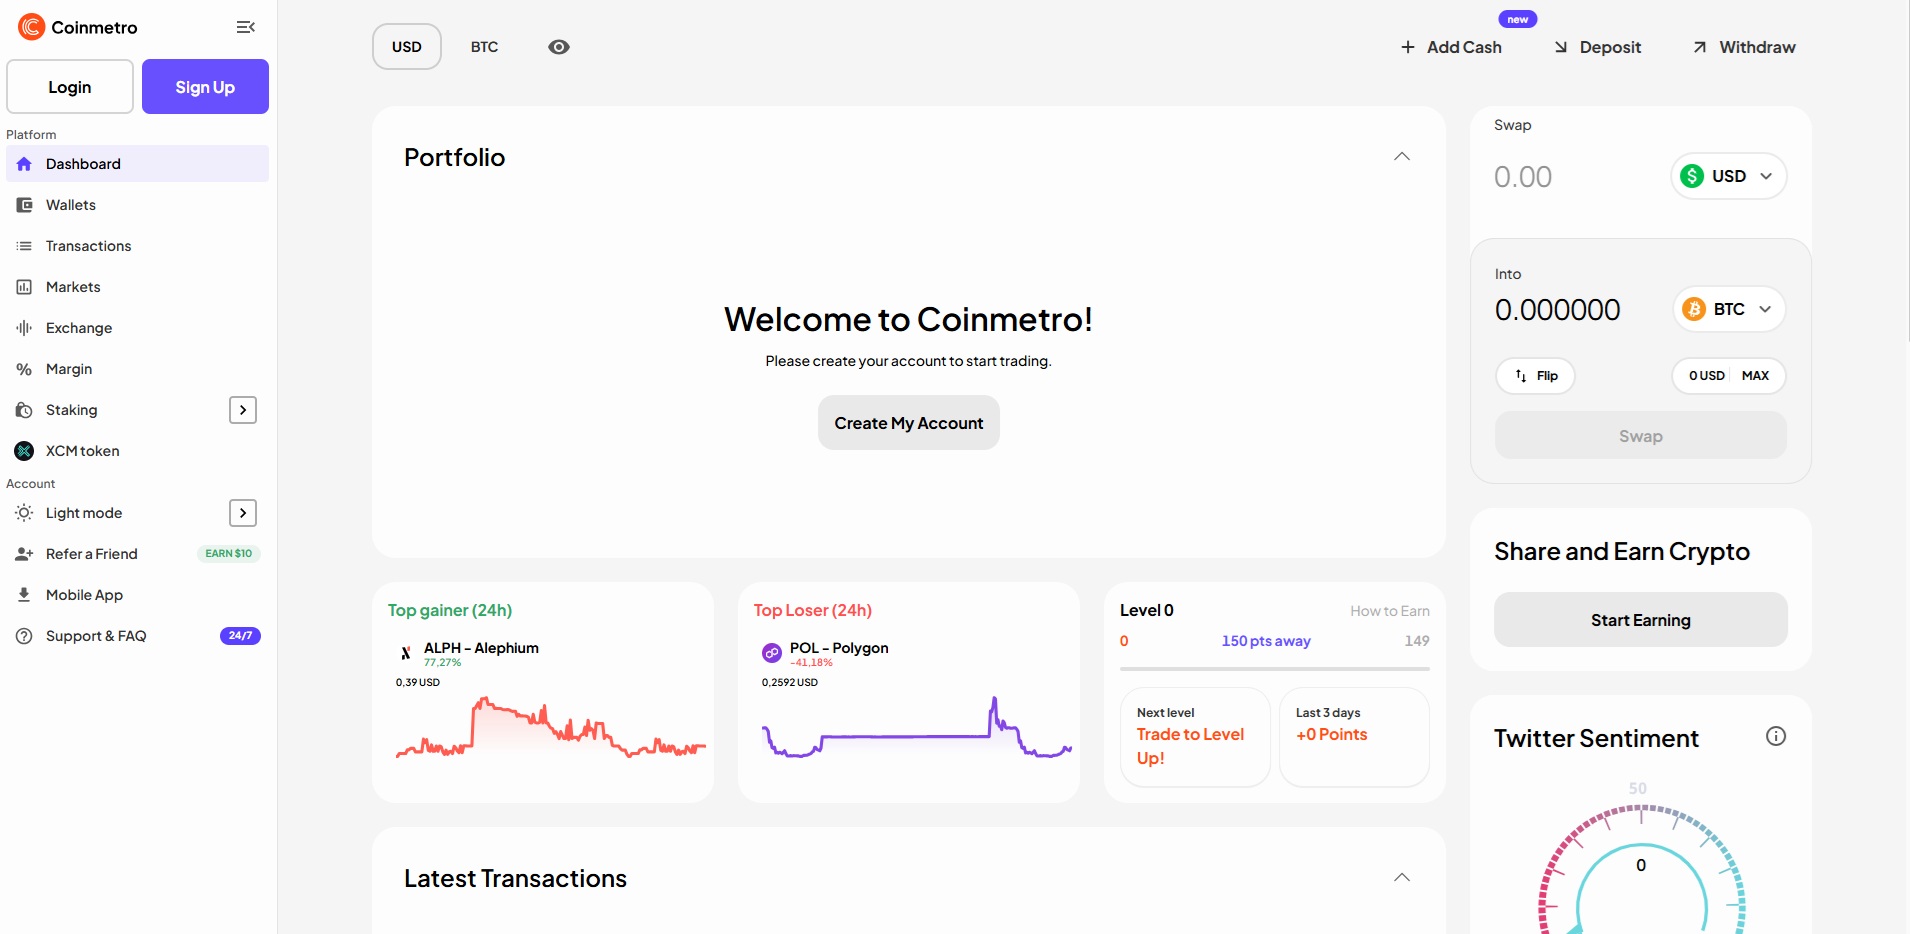Click Create My Account
Image resolution: width=1910 pixels, height=934 pixels.
(909, 423)
